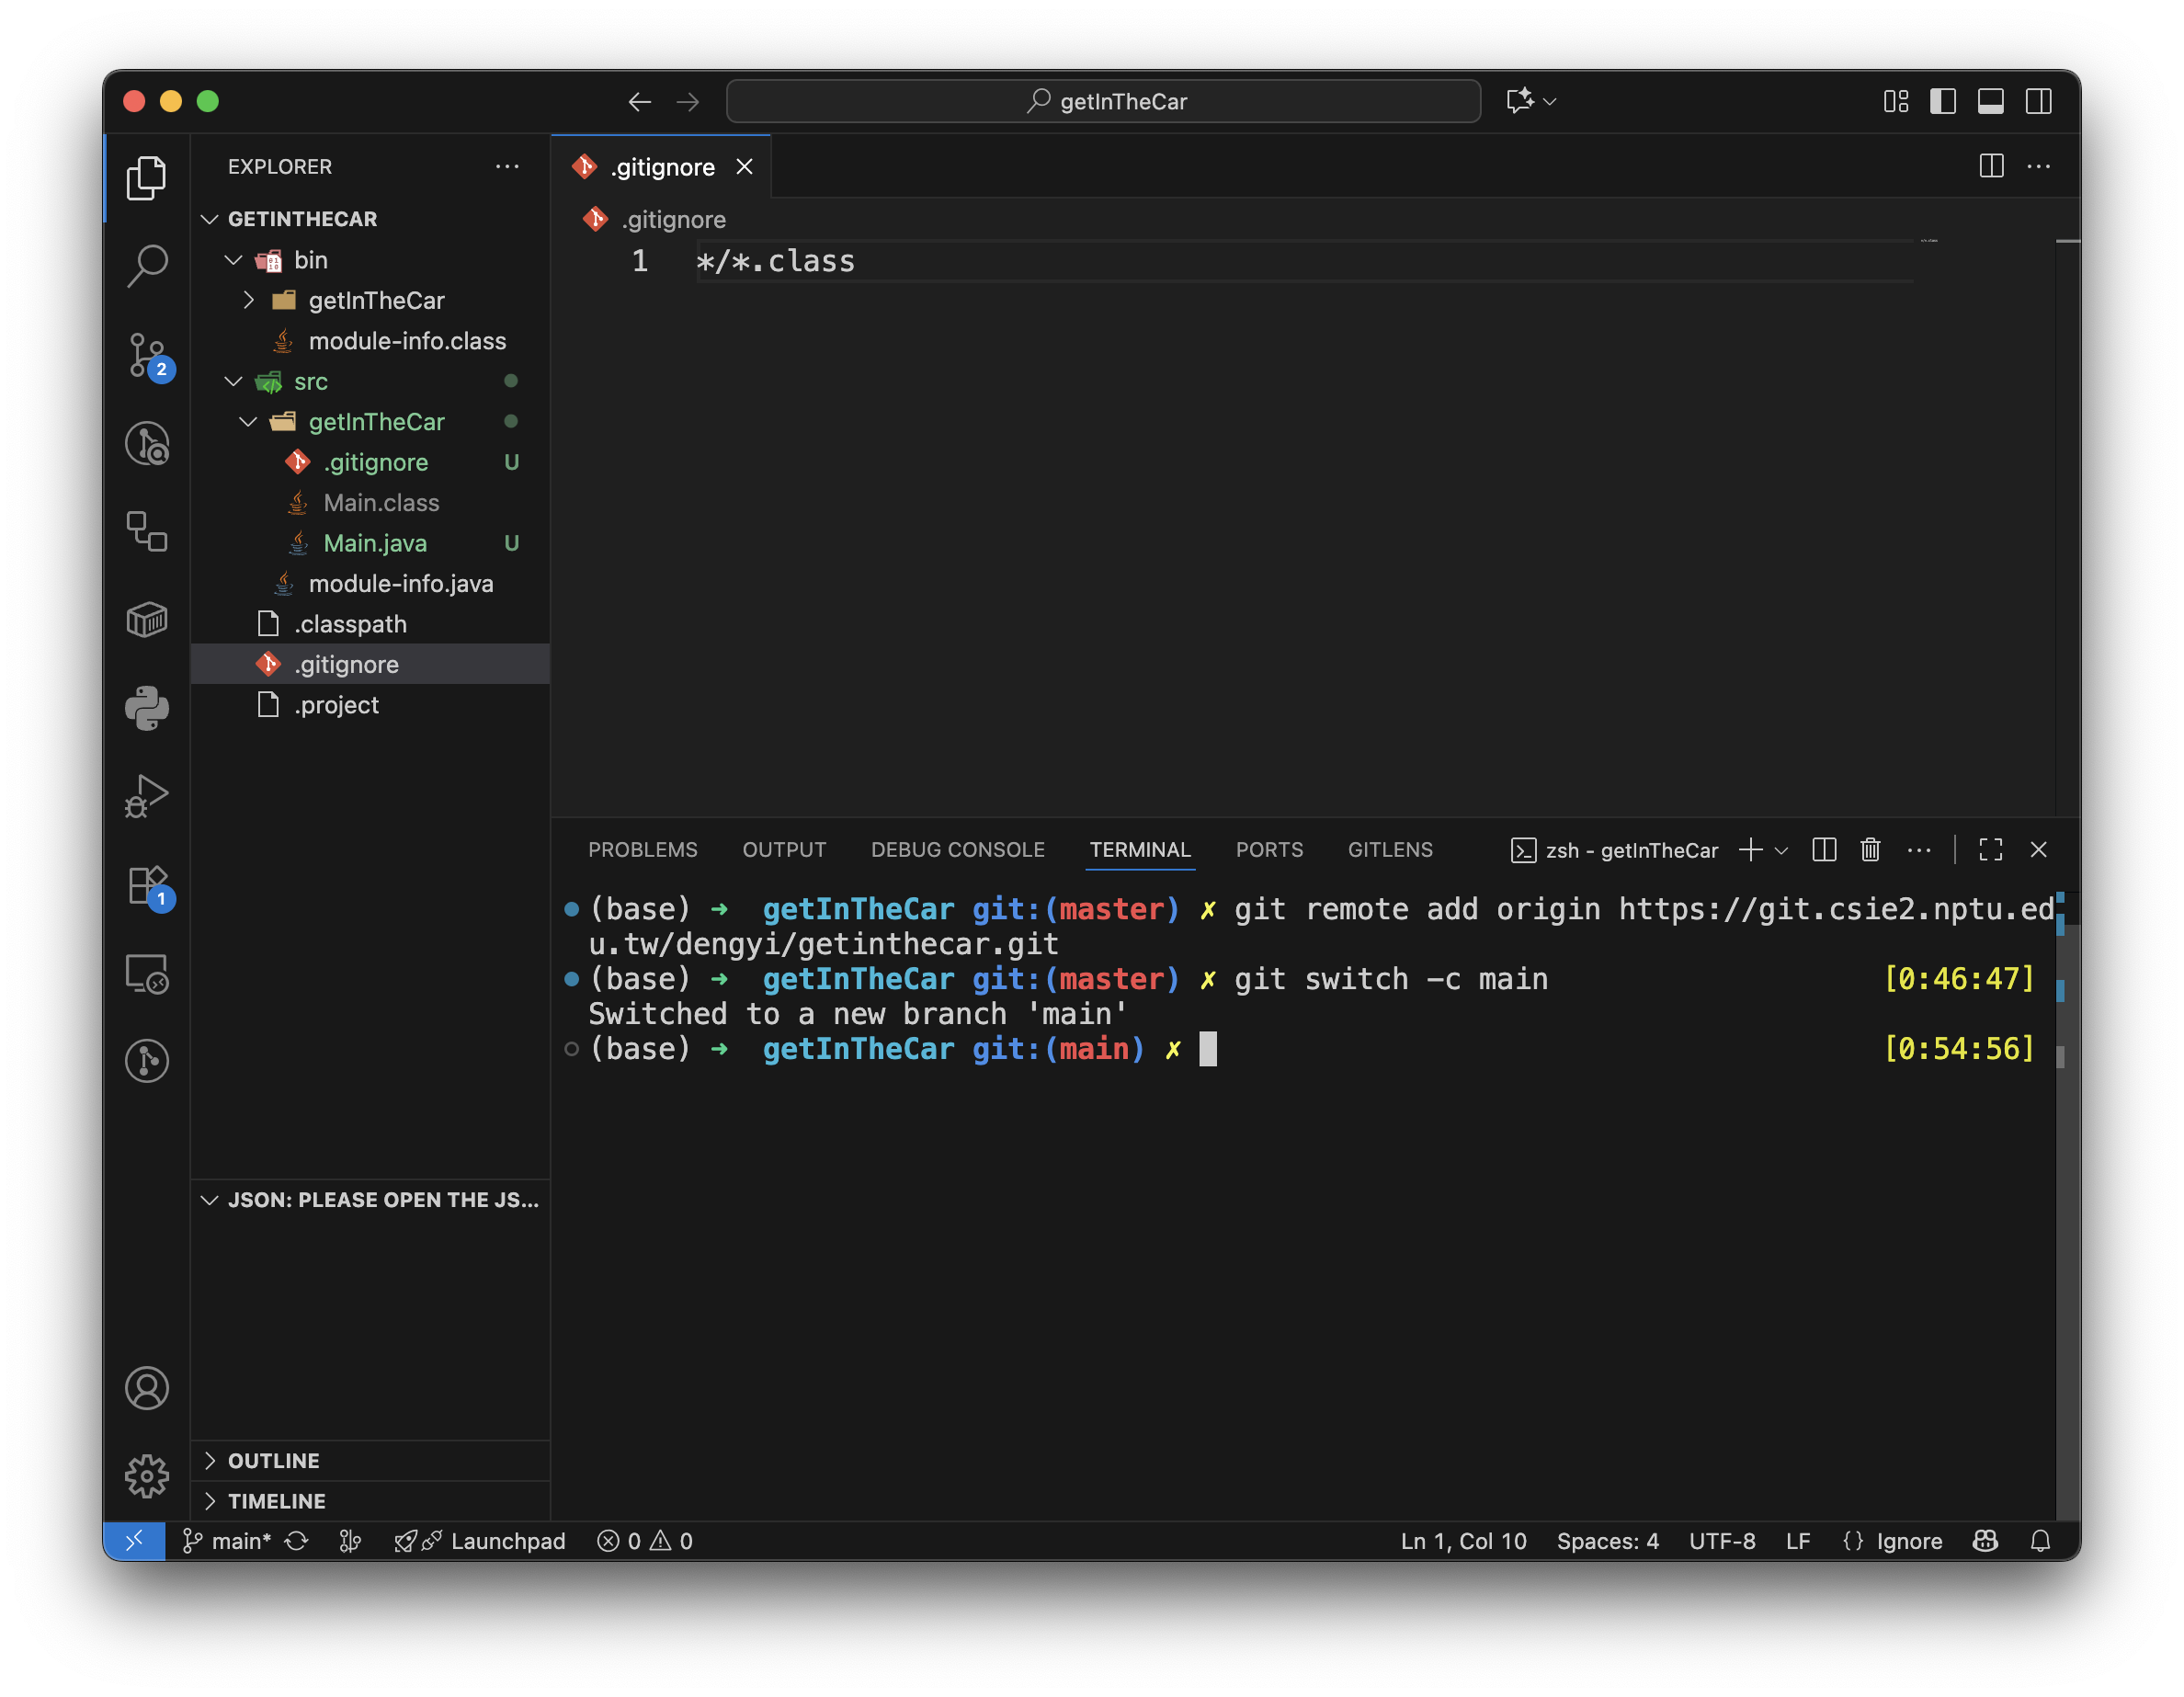Toggle the secondary side bar
This screenshot has height=1697, width=2184.
point(2038,101)
